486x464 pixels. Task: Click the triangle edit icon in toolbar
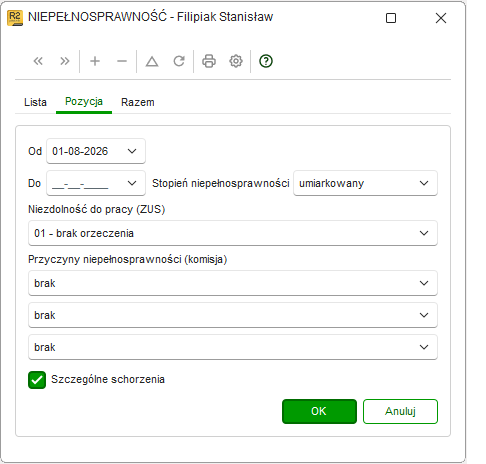click(x=152, y=61)
